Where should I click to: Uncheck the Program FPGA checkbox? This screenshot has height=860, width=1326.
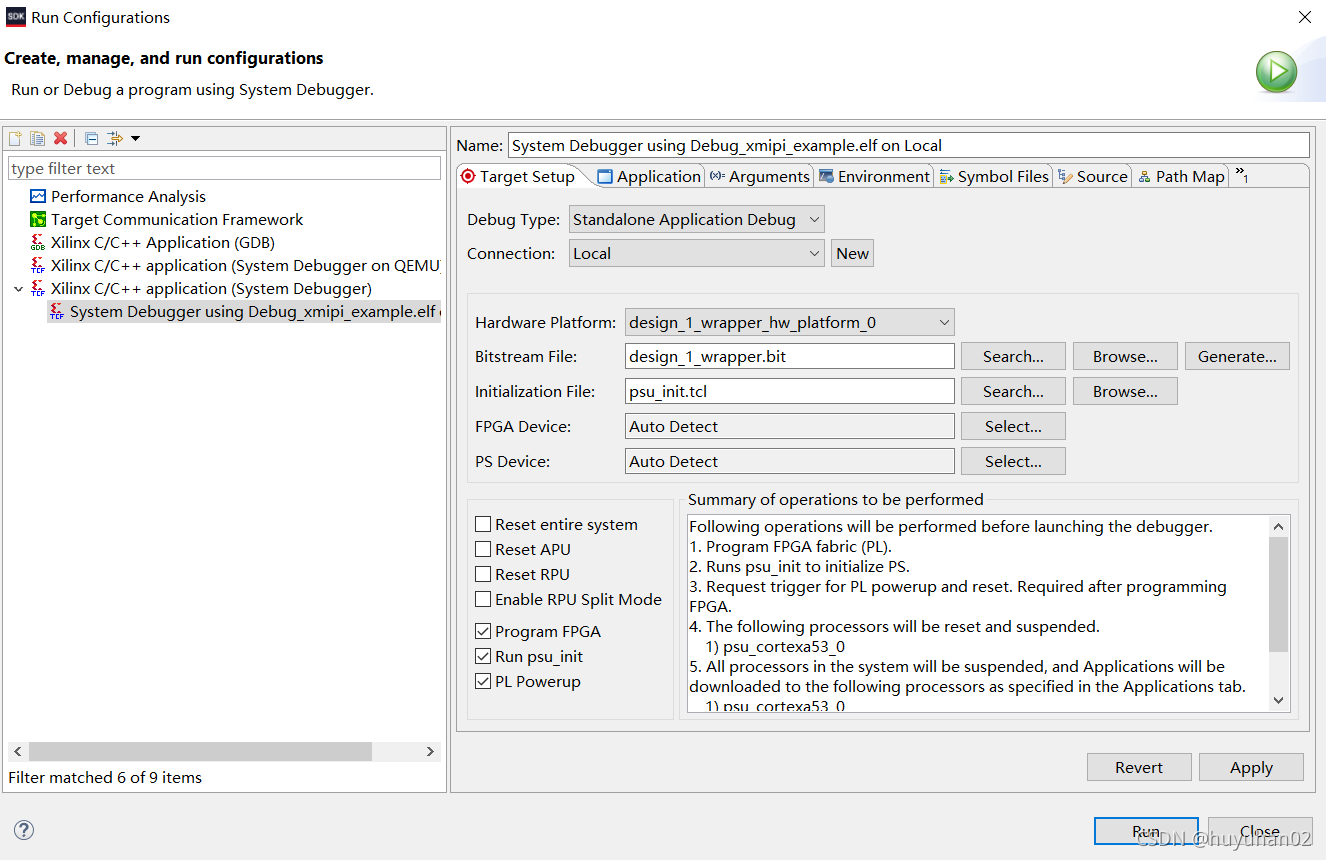tap(483, 631)
